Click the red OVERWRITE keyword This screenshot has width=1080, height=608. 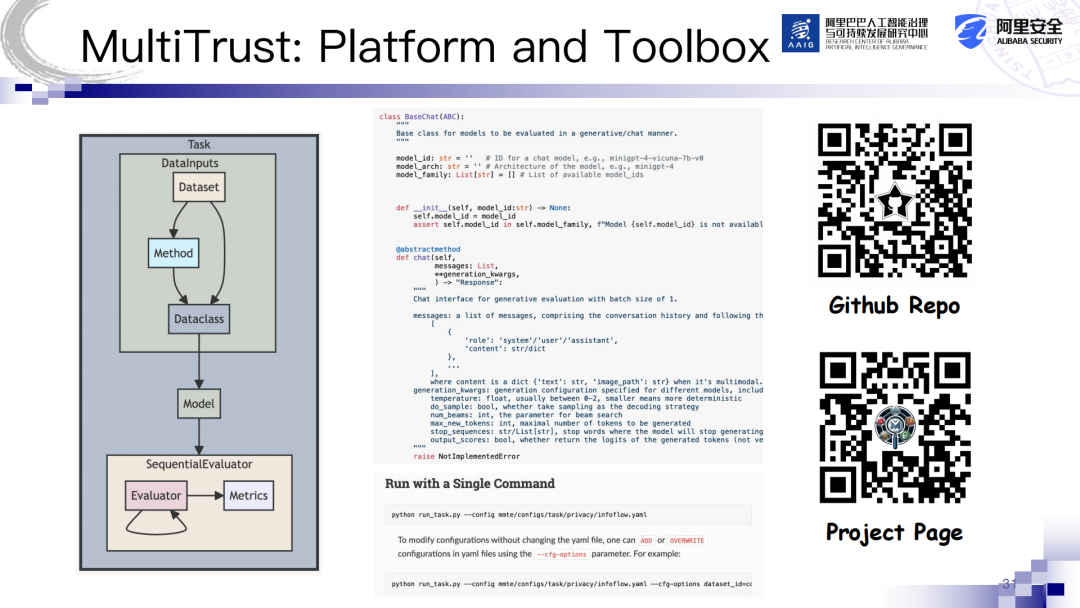click(687, 541)
